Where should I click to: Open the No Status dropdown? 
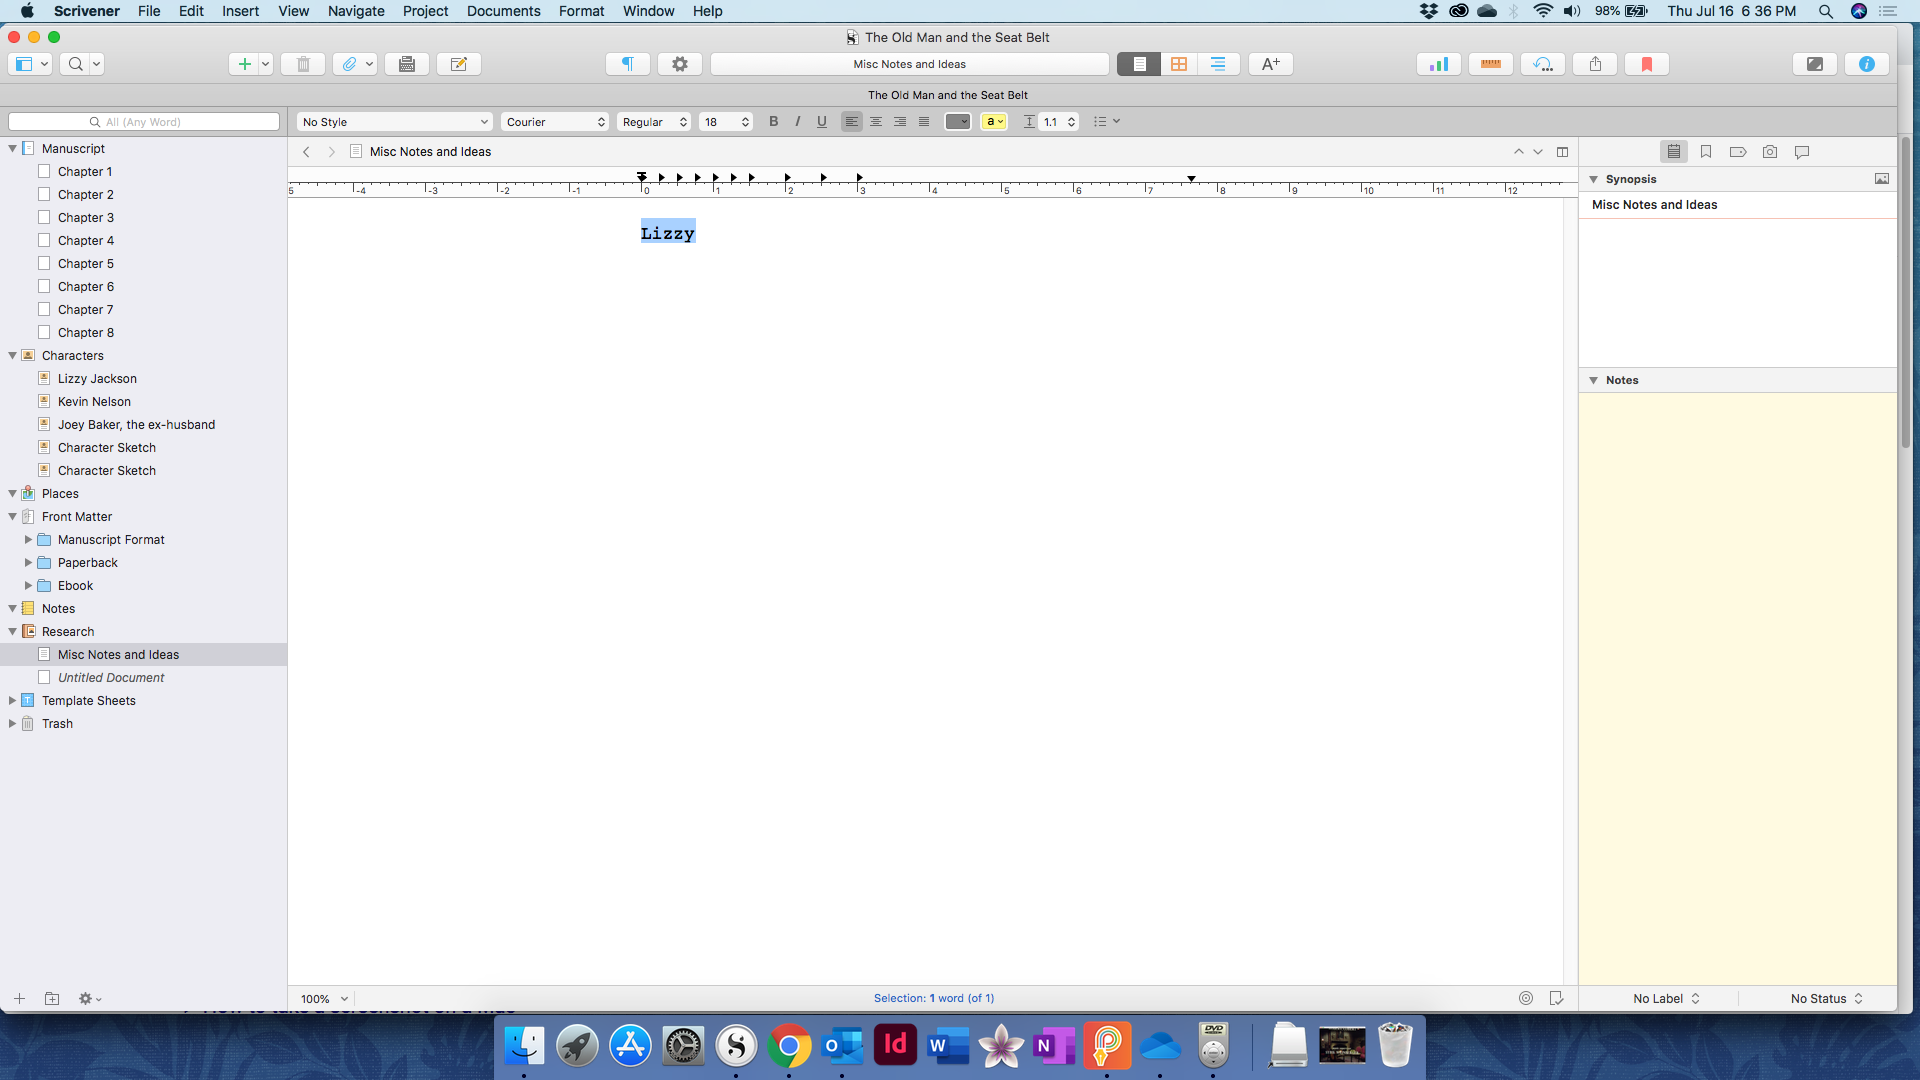(x=1827, y=998)
